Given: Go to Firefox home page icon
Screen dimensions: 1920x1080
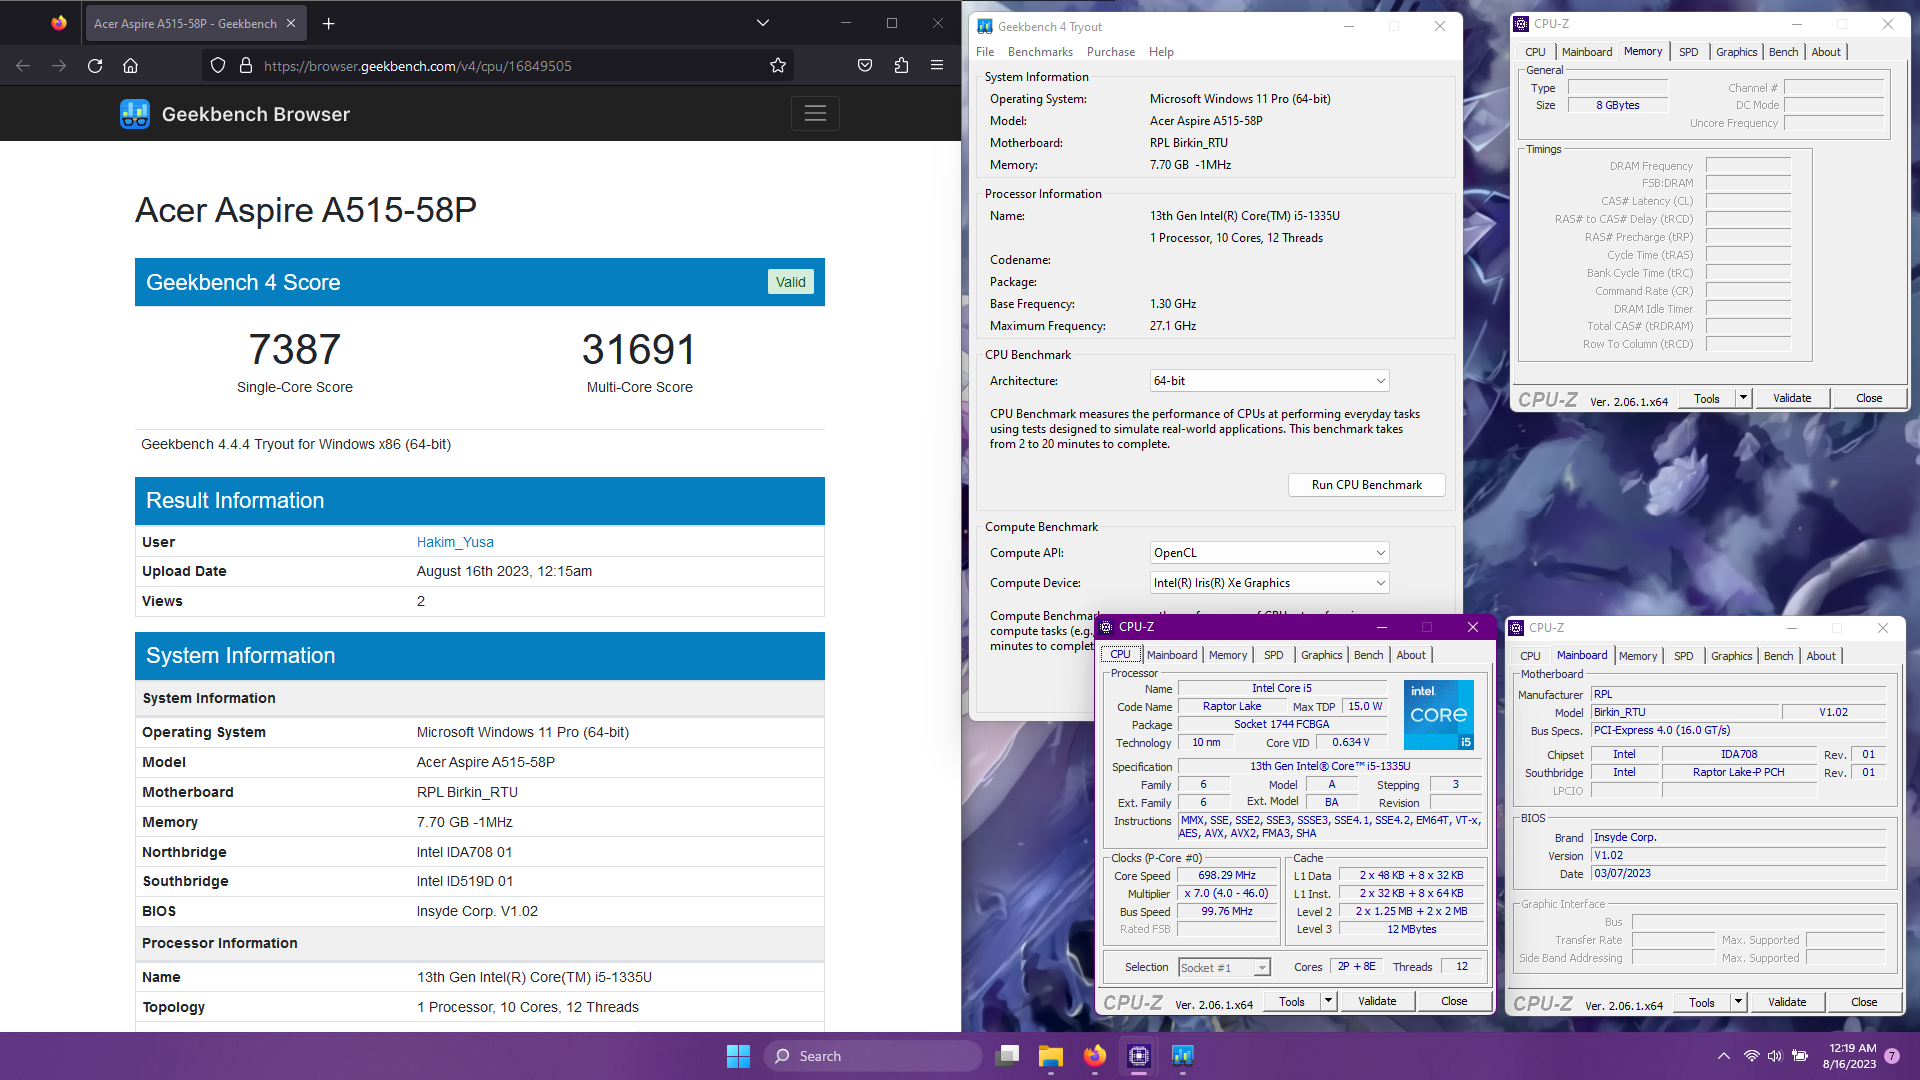Looking at the screenshot, I should tap(130, 66).
